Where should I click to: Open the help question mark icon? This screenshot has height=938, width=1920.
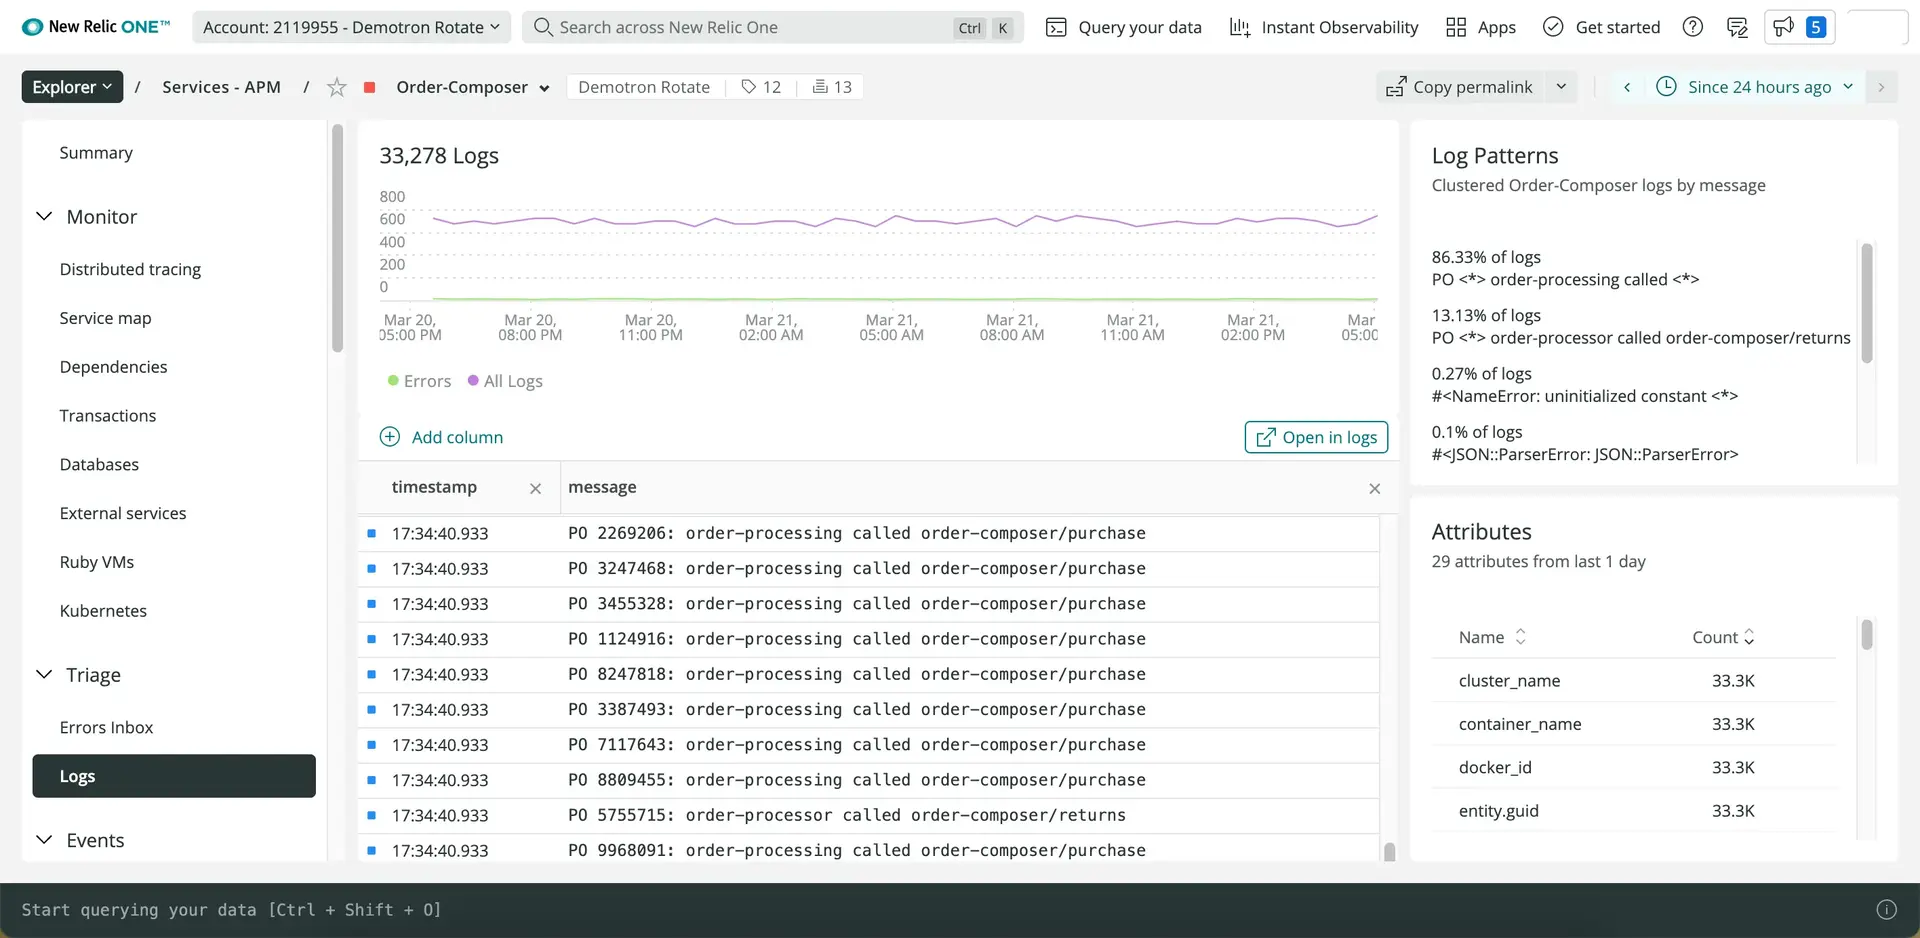[x=1692, y=27]
